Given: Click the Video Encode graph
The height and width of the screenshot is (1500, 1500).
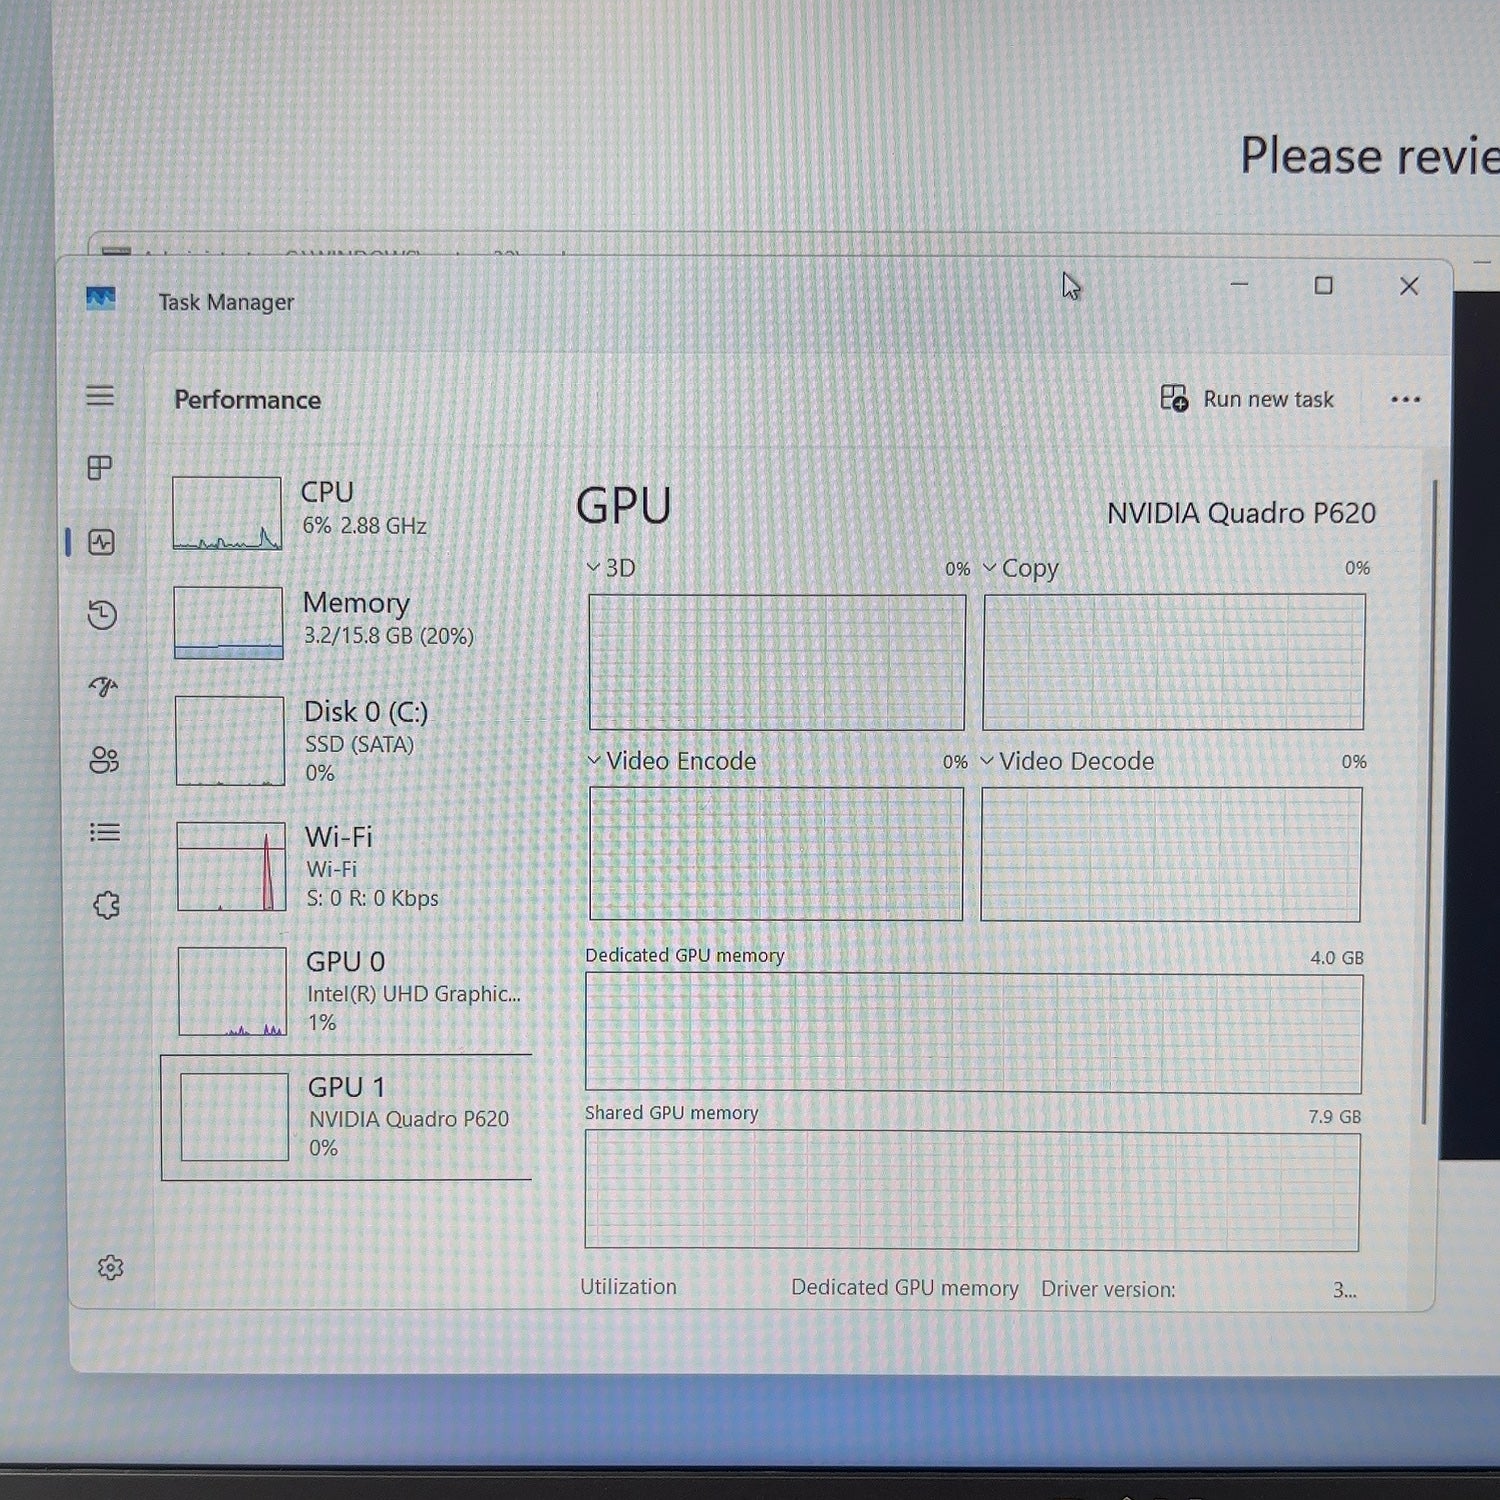Looking at the screenshot, I should (x=776, y=854).
